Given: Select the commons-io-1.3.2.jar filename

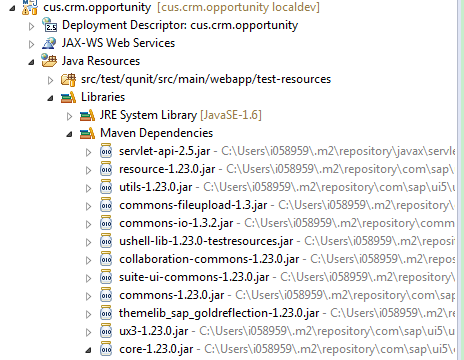Looking at the screenshot, I should point(176,223).
